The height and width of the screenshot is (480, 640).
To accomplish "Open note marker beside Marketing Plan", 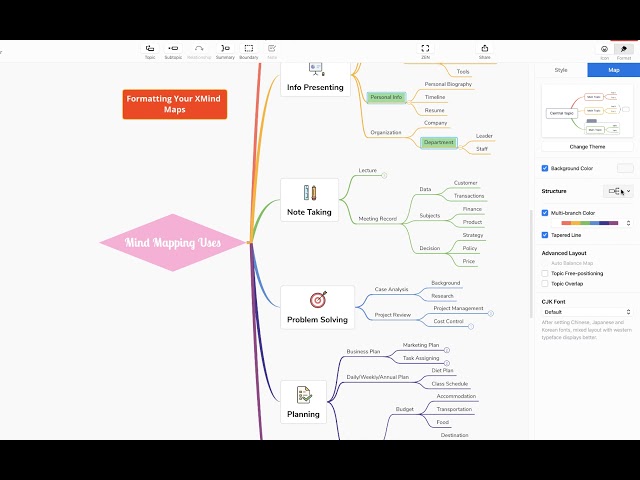I will pos(447,350).
